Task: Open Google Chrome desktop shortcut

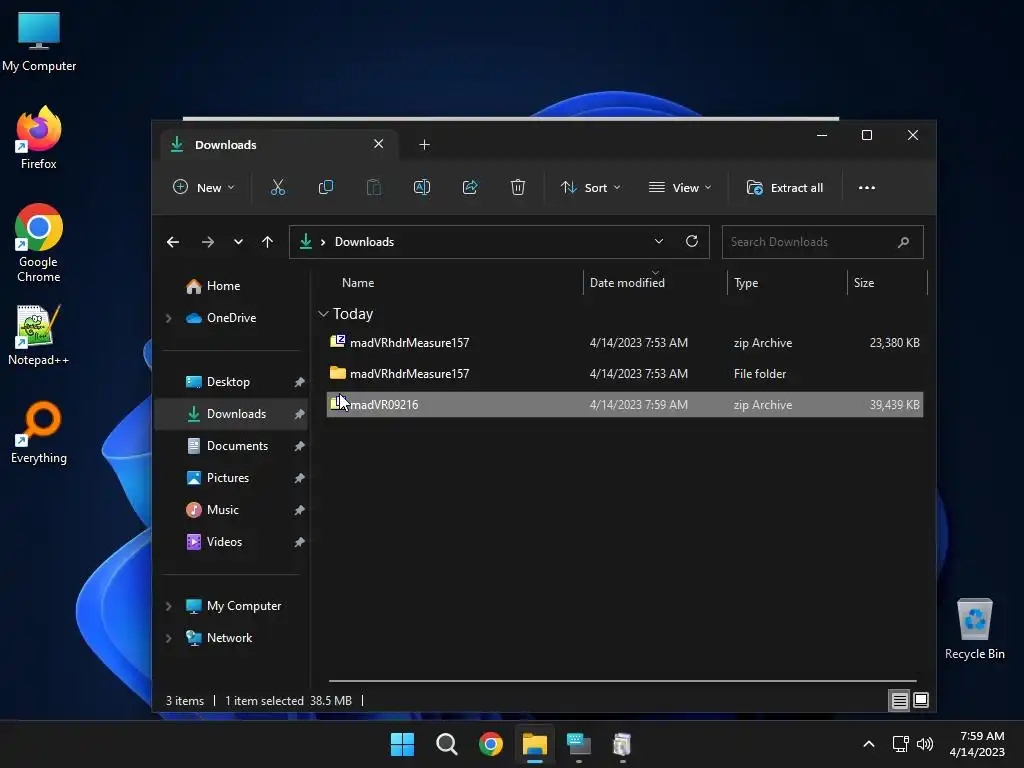Action: pyautogui.click(x=39, y=243)
